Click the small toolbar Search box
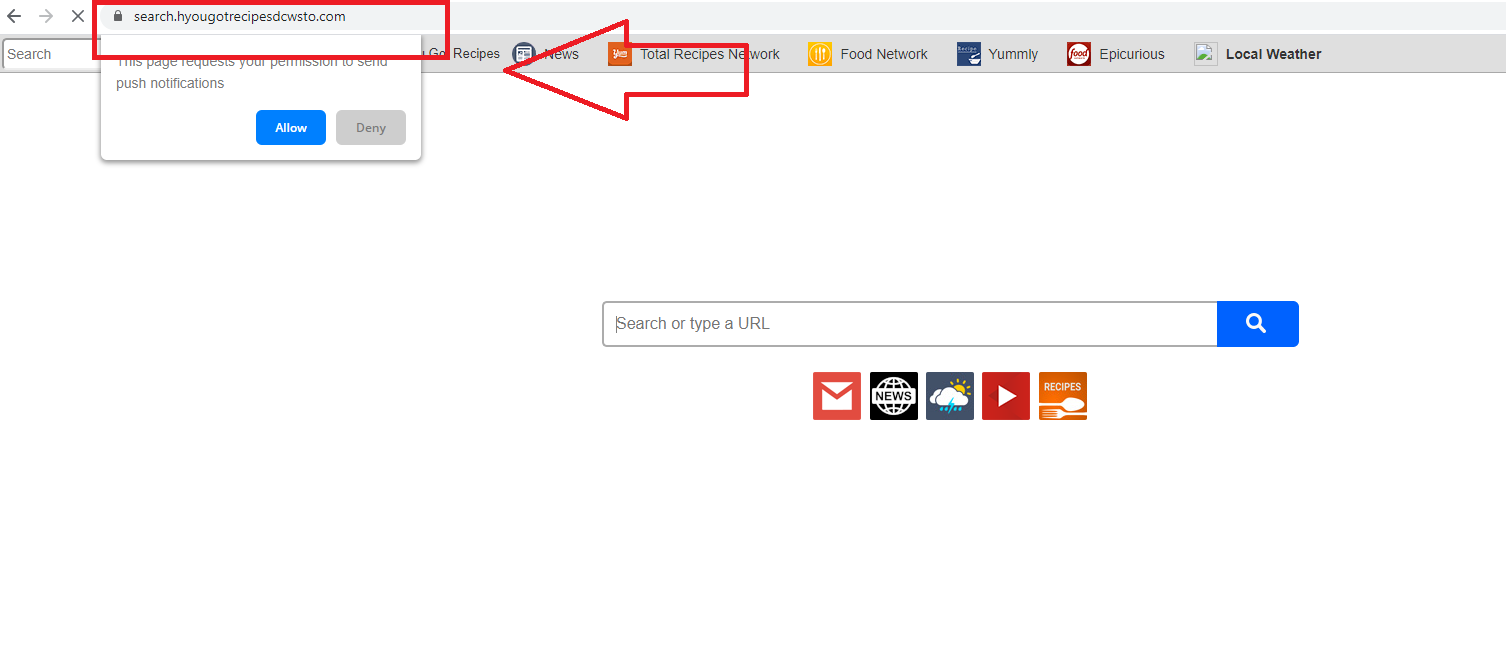Viewport: 1506px width, 670px height. click(x=50, y=54)
